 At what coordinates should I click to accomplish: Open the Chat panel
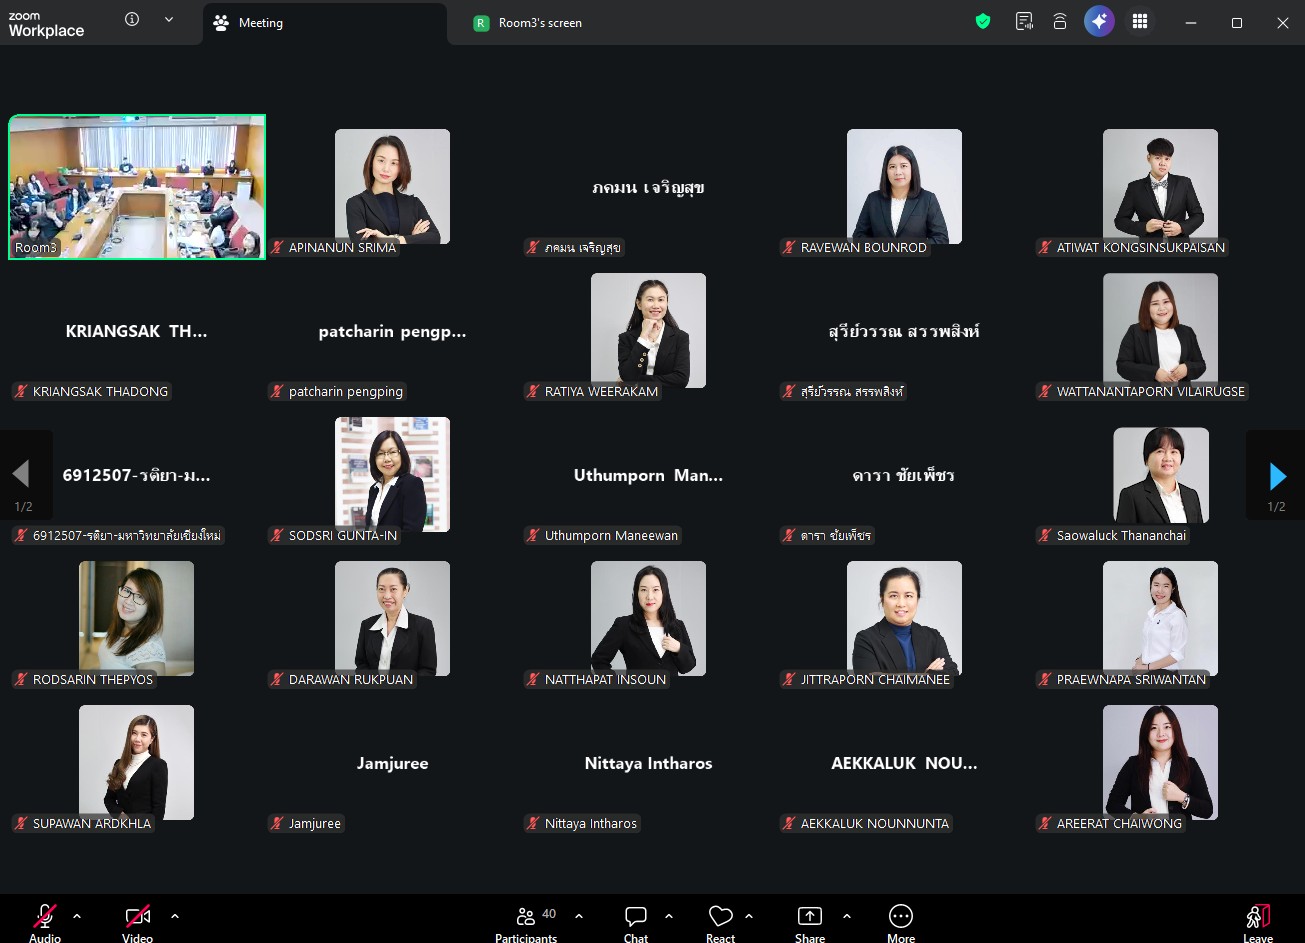pyautogui.click(x=636, y=920)
